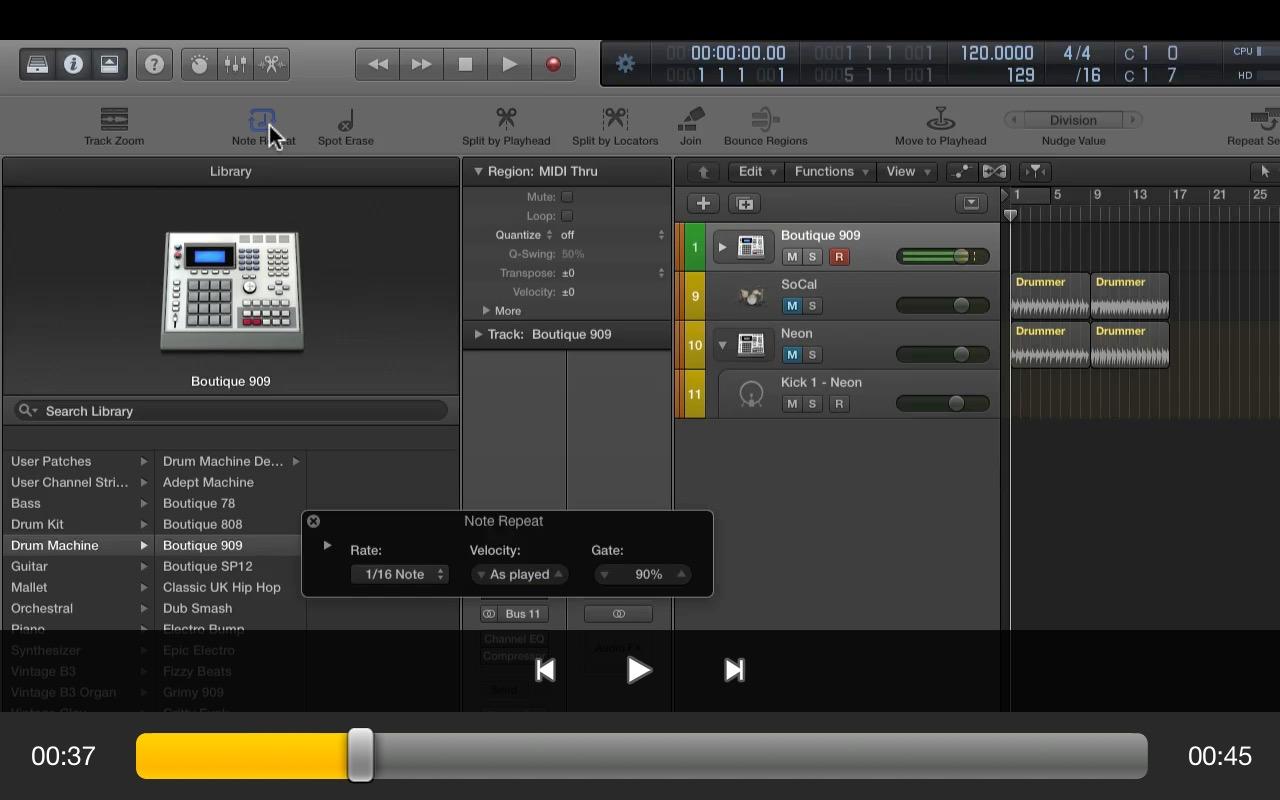
Task: Select the Guitar library category
Action: (x=29, y=566)
